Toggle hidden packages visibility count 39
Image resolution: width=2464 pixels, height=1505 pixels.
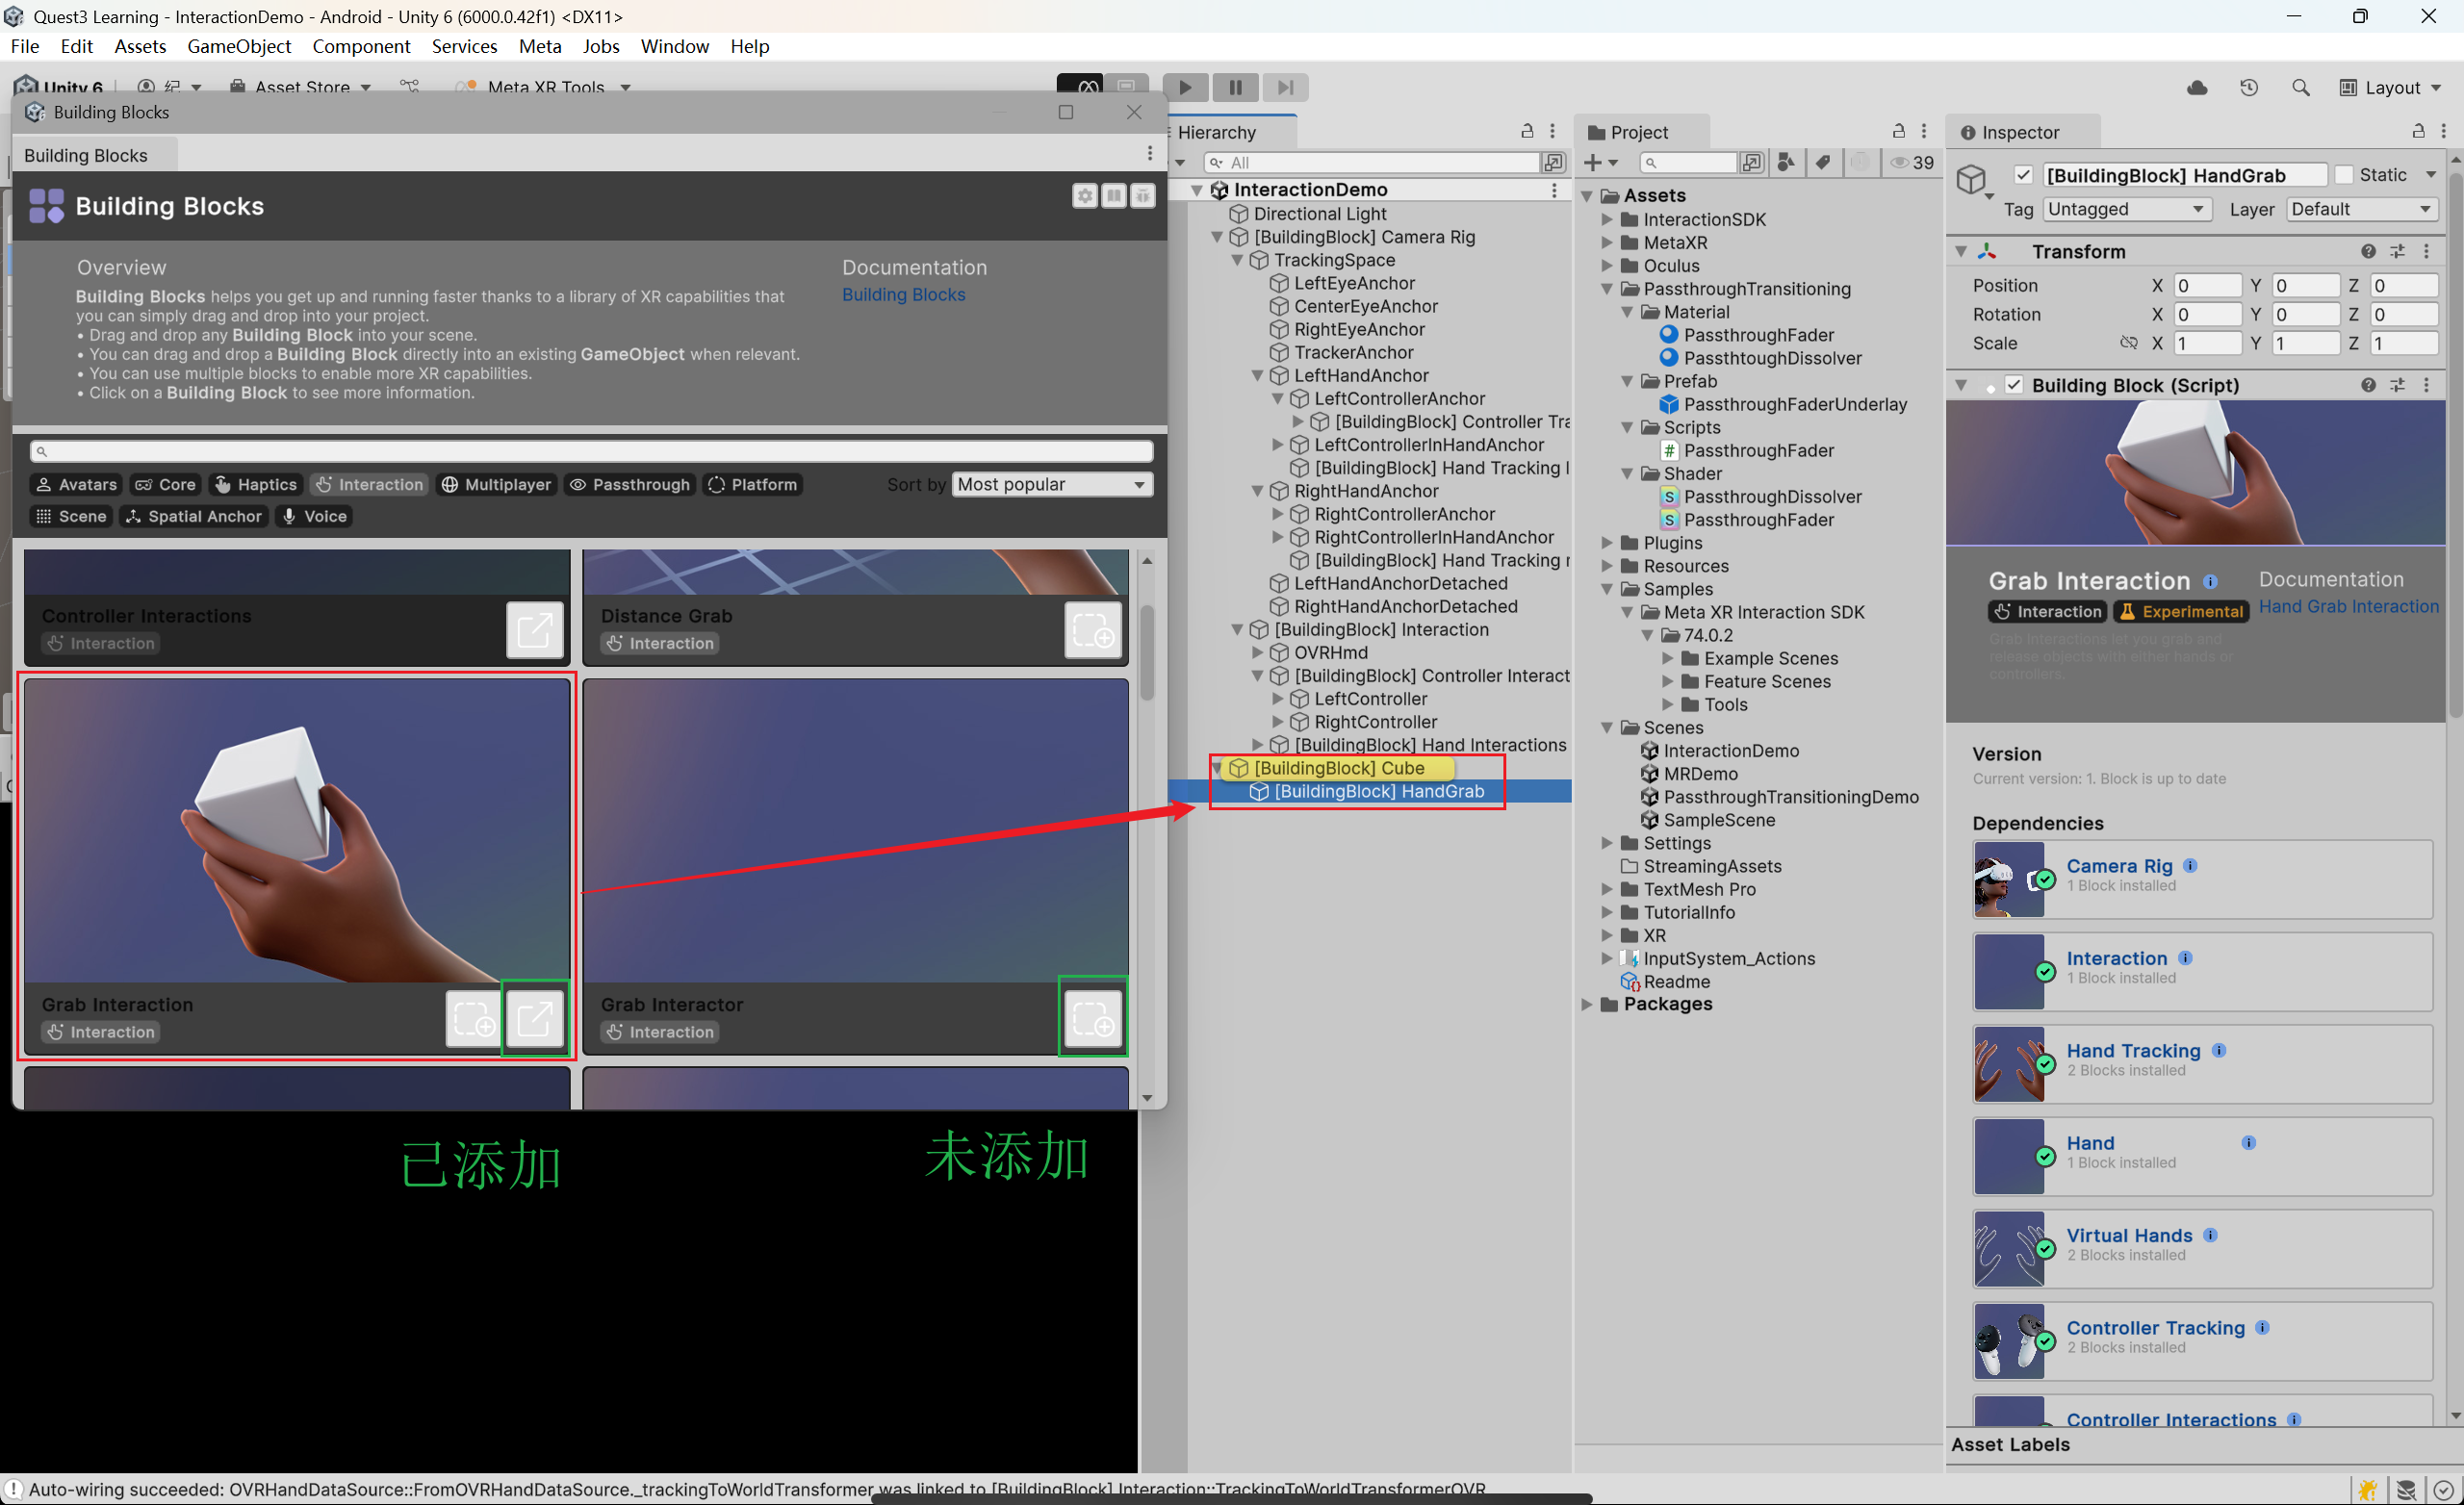pyautogui.click(x=1912, y=163)
